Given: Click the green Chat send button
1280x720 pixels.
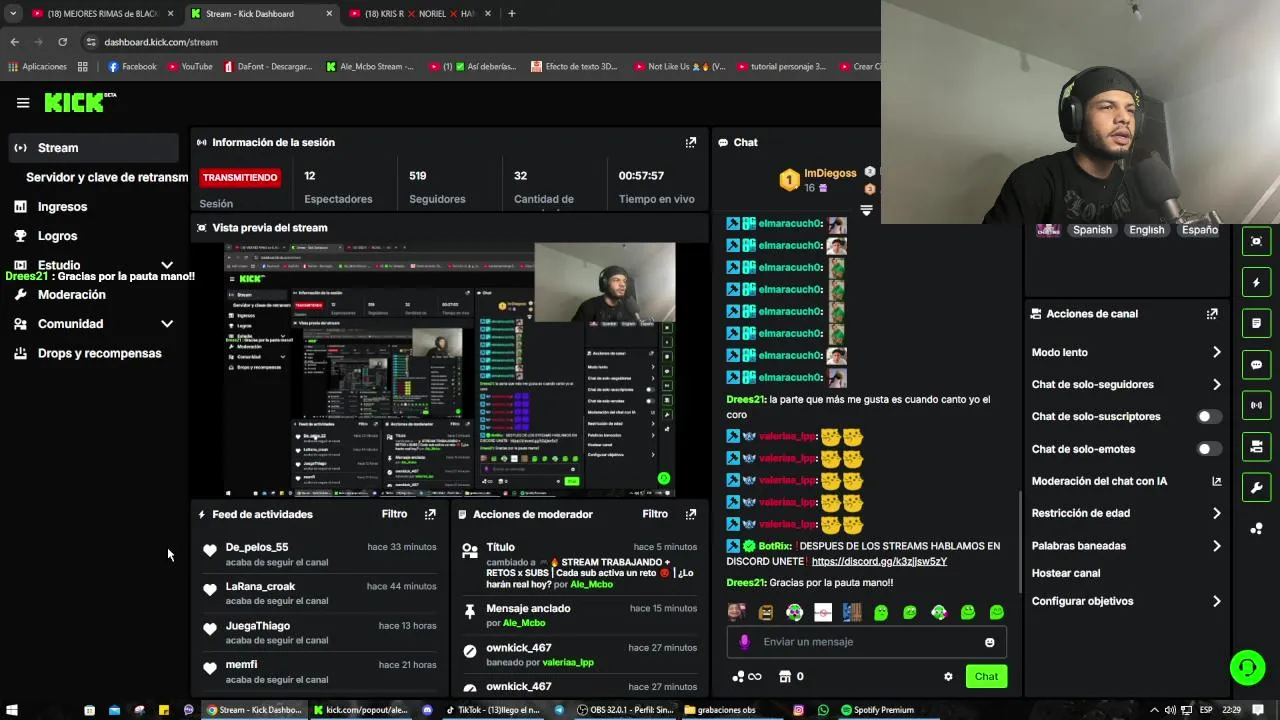Looking at the screenshot, I should click(986, 677).
